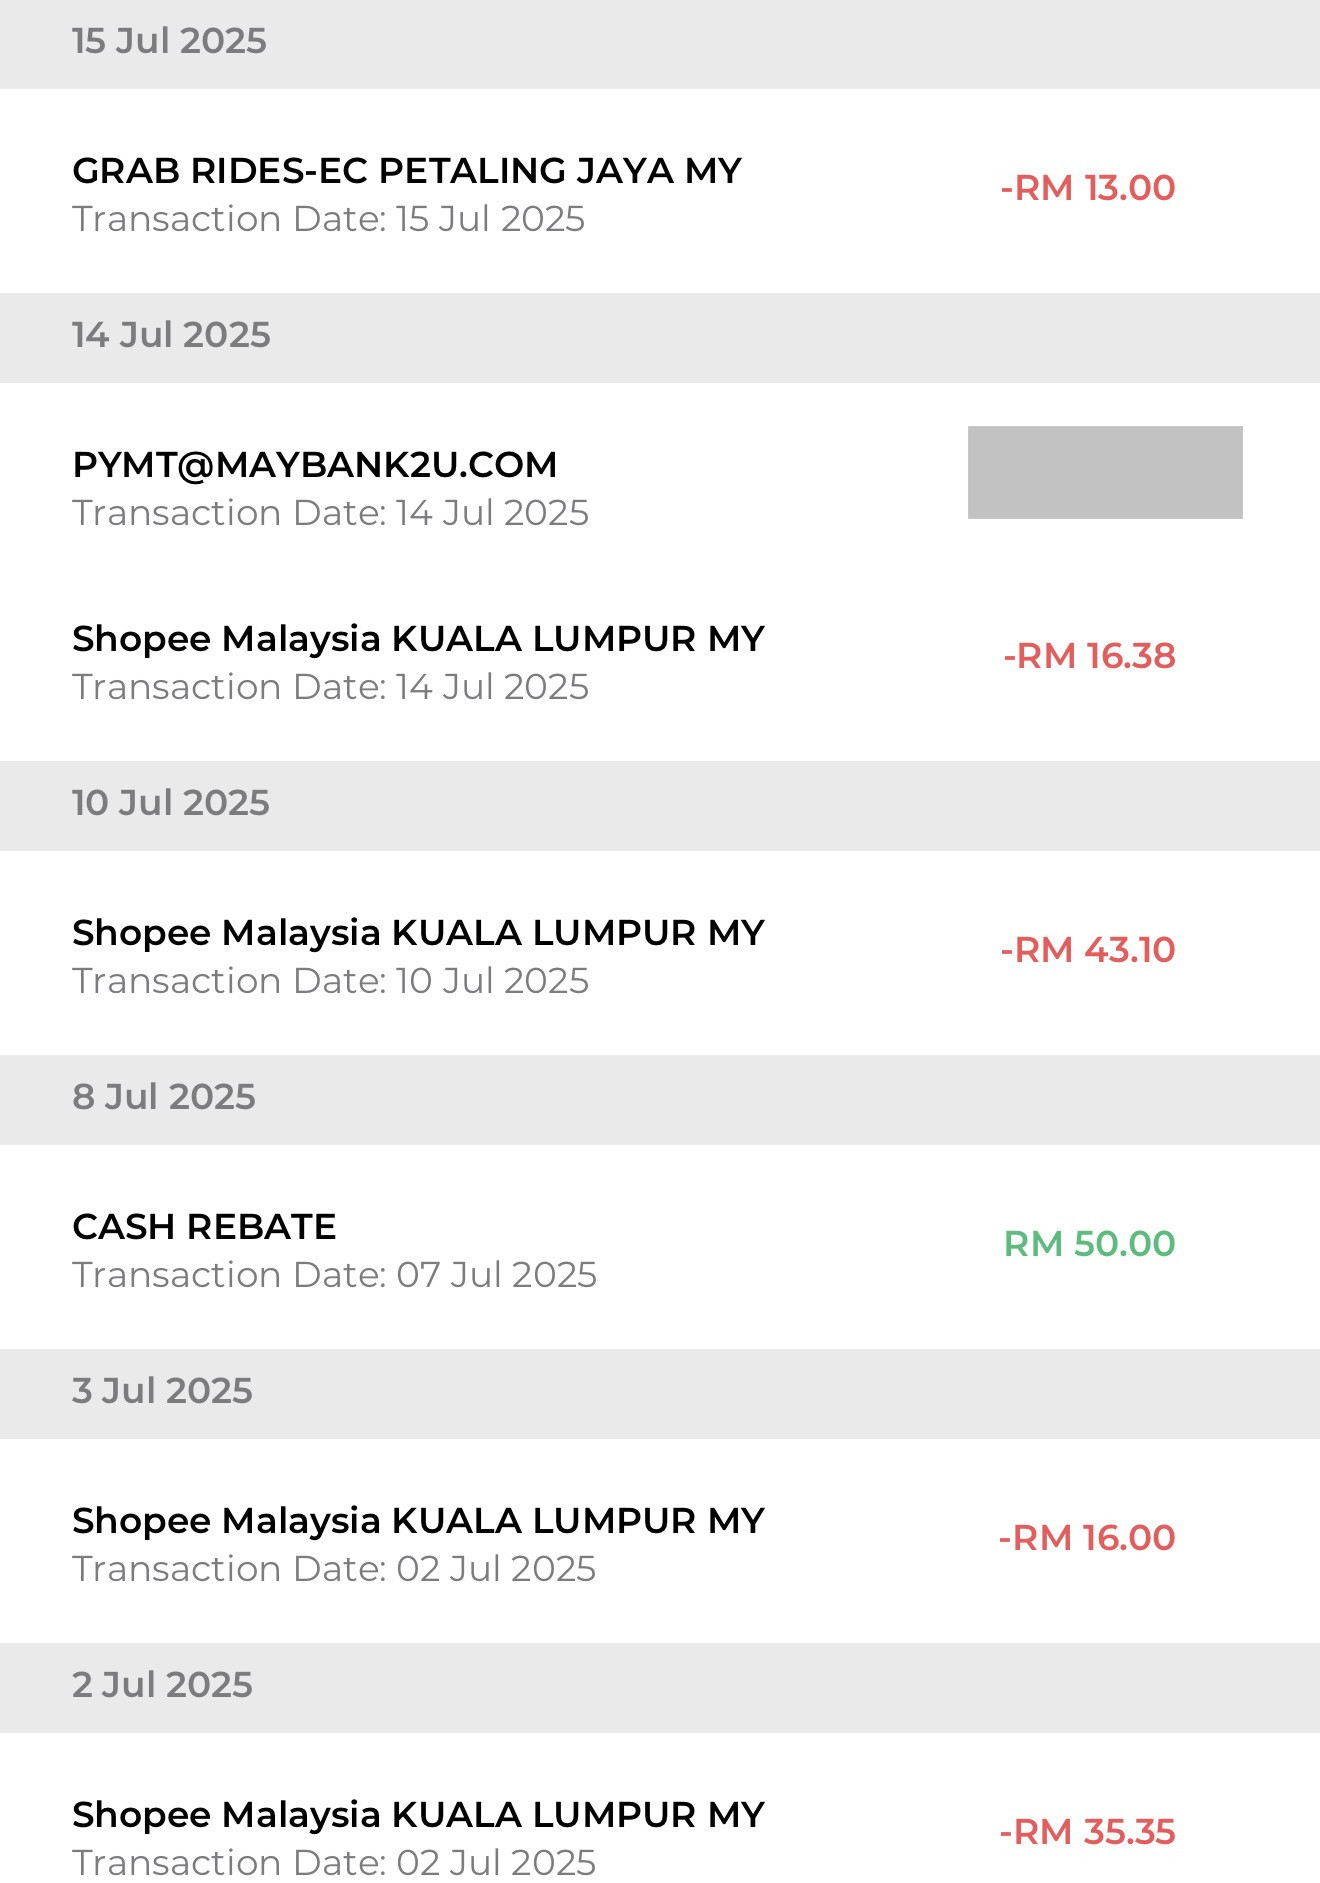
Task: Click the Transaction Date: 15 Jul 2025 text
Action: pyautogui.click(x=328, y=219)
